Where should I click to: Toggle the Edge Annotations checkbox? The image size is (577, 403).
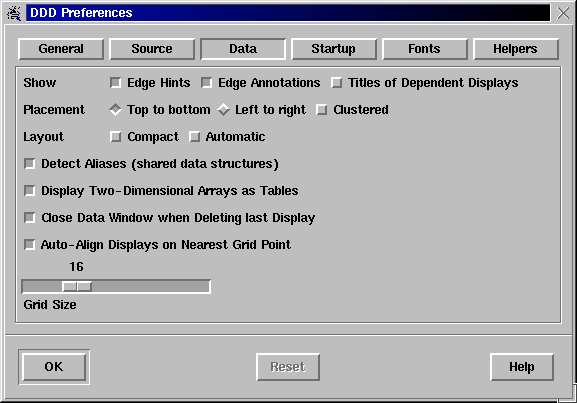[x=206, y=83]
